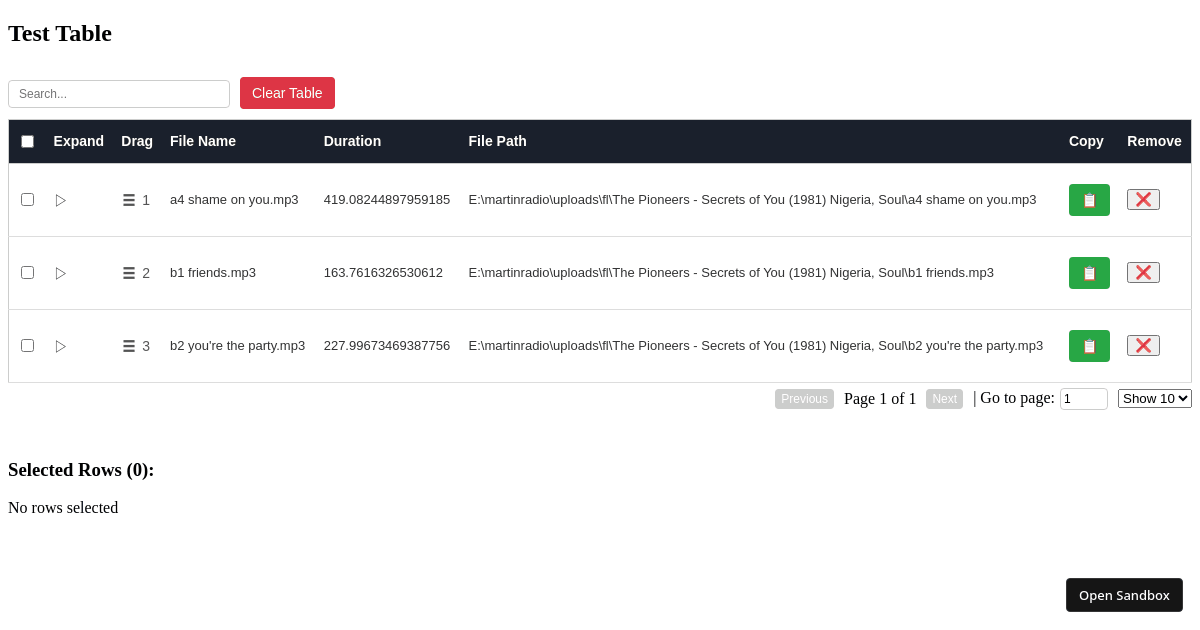Click the Selected Rows (0) heading

(81, 470)
